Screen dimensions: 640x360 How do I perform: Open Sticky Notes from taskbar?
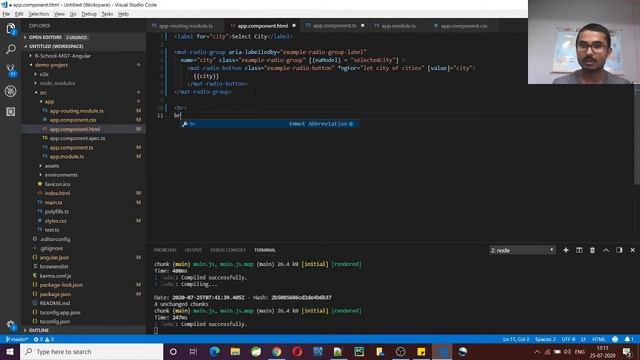(421, 351)
